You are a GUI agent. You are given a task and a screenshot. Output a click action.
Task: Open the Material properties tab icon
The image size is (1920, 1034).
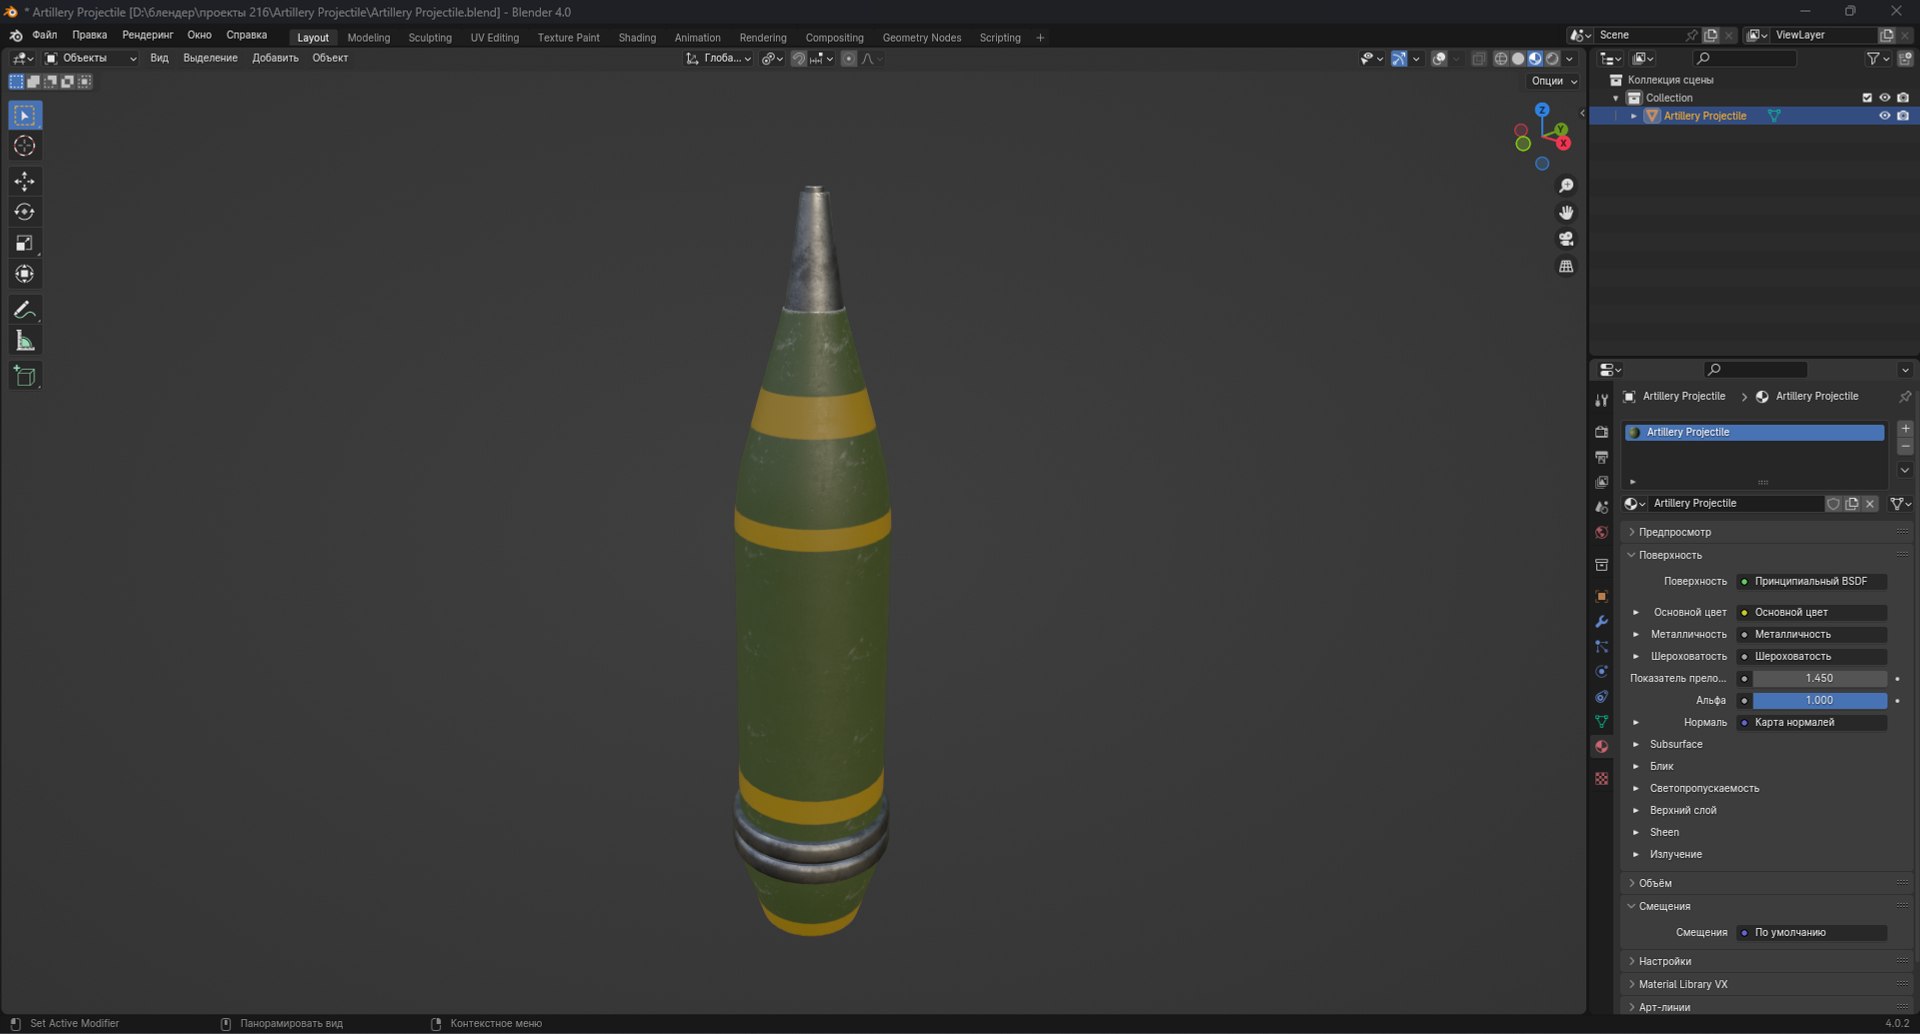coord(1602,747)
